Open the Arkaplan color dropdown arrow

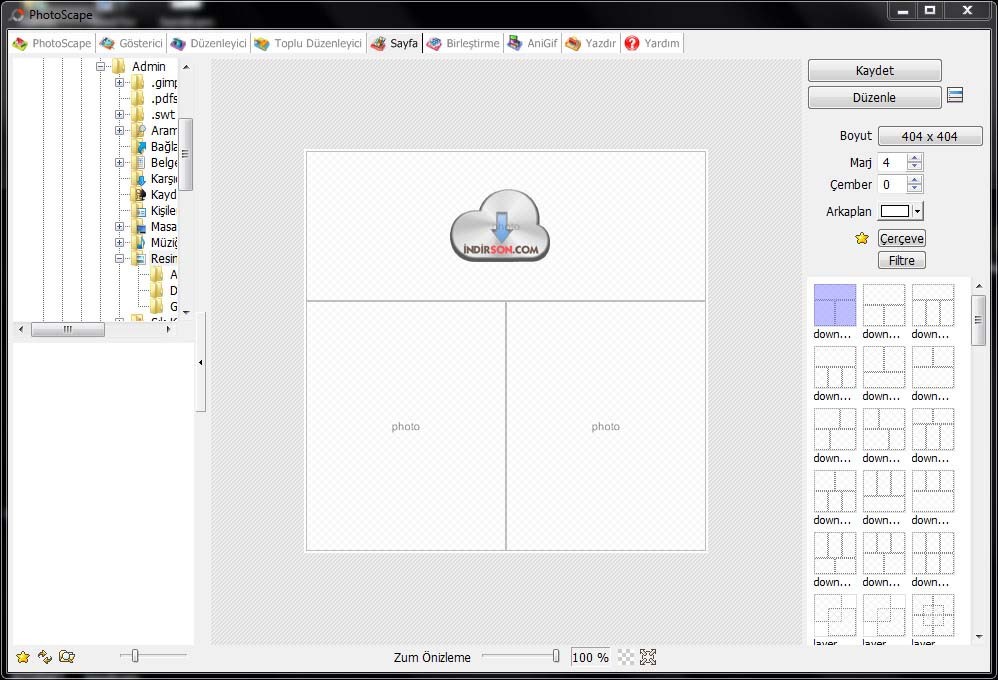tap(917, 211)
